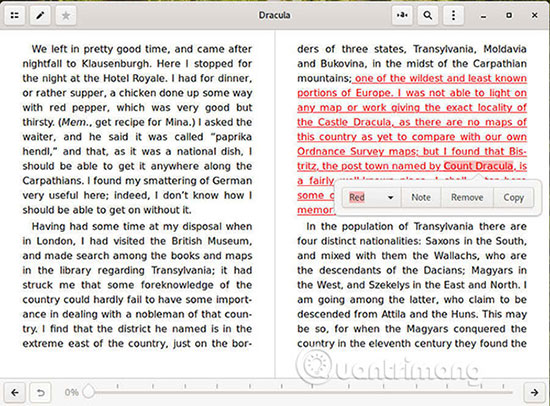Image resolution: width=550 pixels, height=406 pixels.
Task: Bookmark this page with the star icon
Action: click(66, 15)
